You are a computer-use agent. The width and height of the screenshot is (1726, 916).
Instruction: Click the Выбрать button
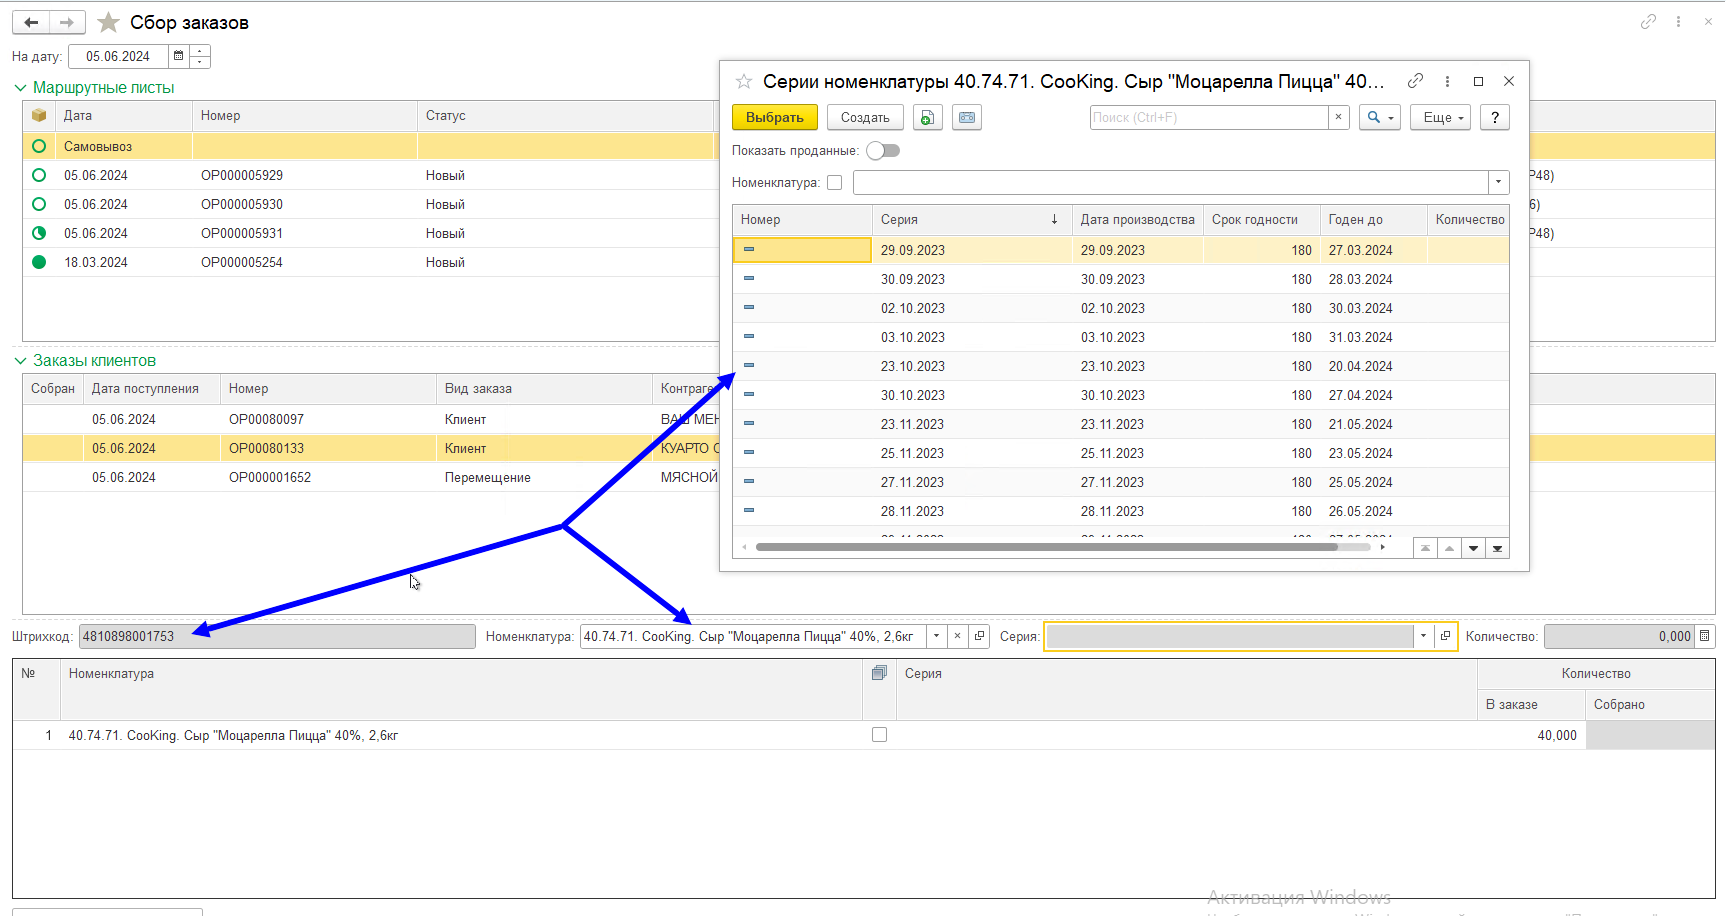tap(775, 117)
